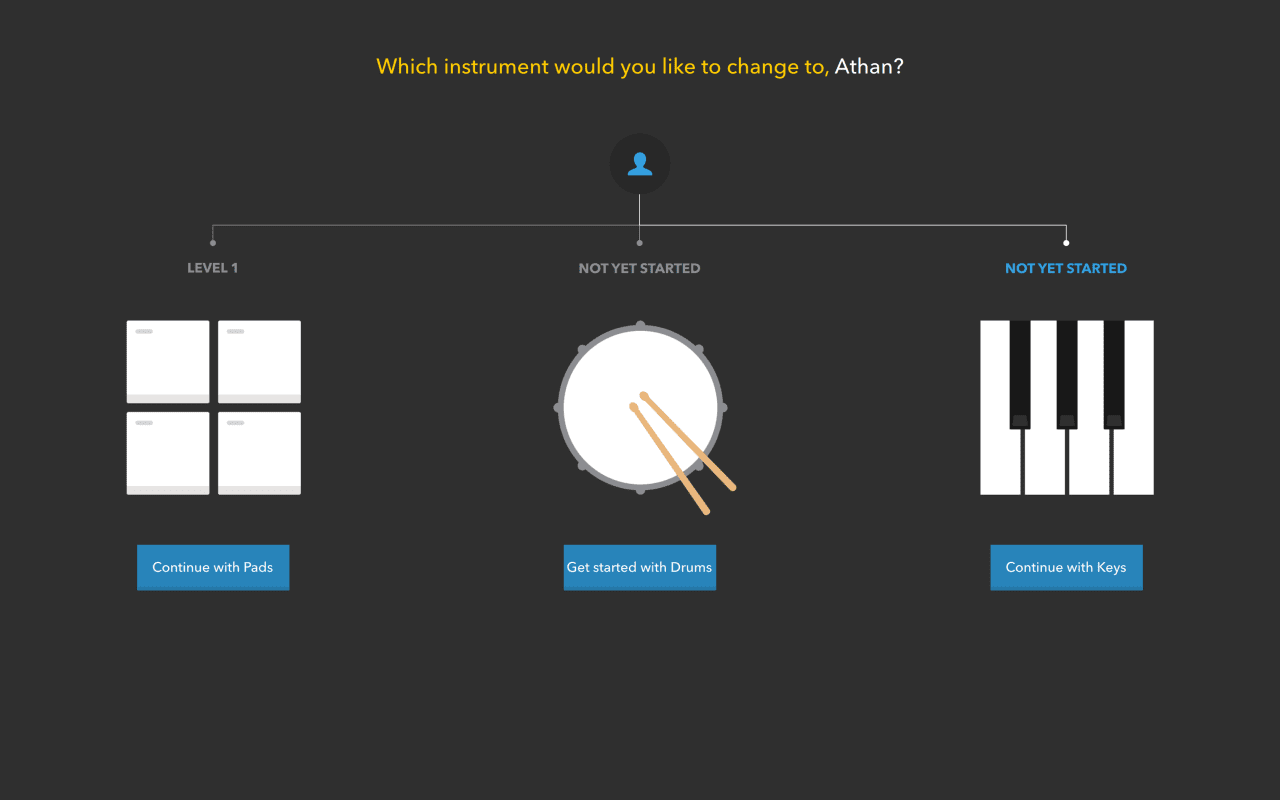Screen dimensions: 1280x800
Task: Click the connector node above the Pads column
Action: [x=213, y=240]
